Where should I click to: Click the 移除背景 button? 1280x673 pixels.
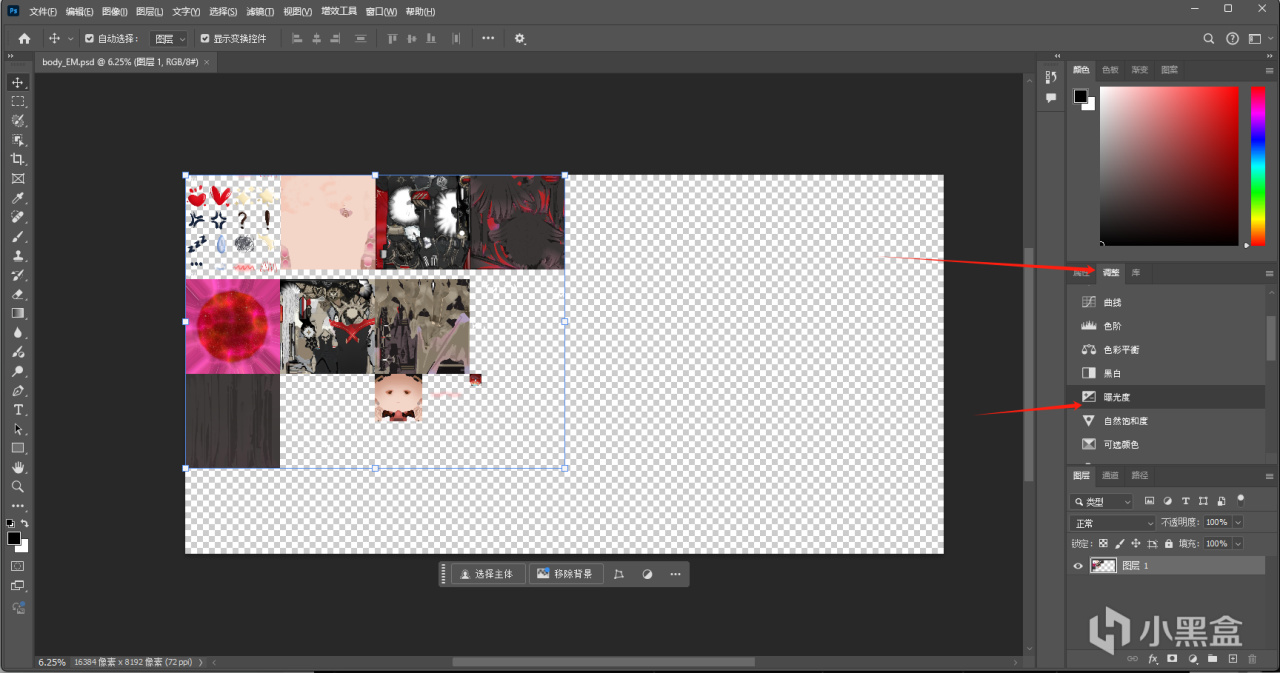[566, 574]
